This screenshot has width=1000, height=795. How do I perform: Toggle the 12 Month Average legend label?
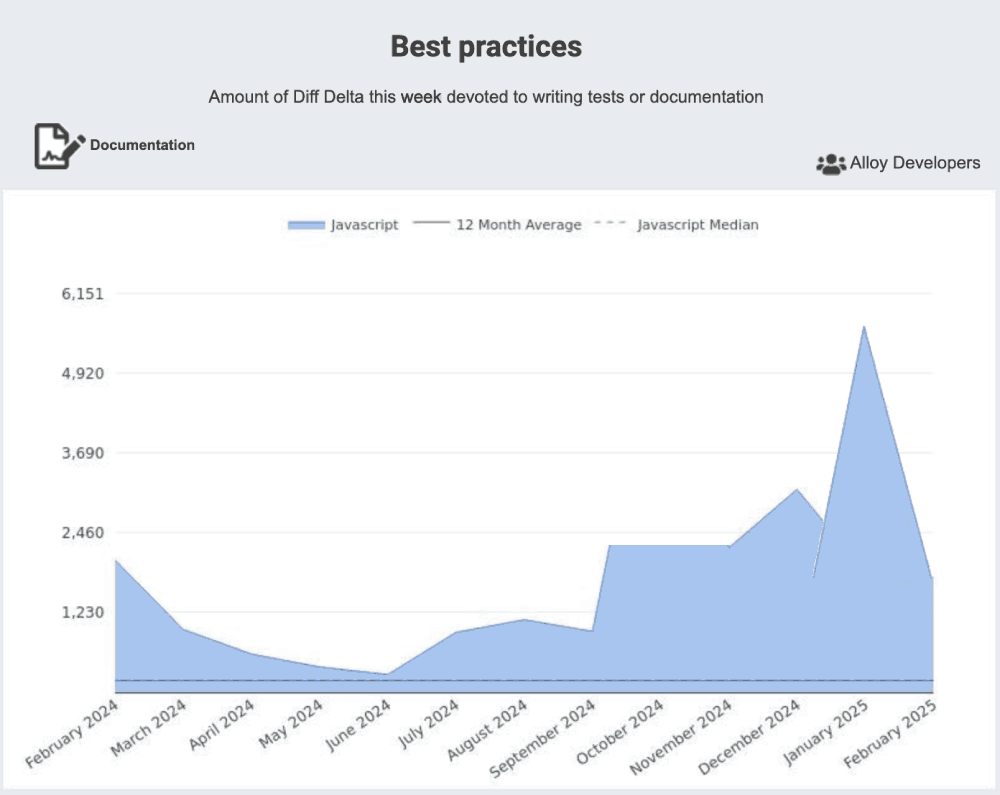coord(518,226)
